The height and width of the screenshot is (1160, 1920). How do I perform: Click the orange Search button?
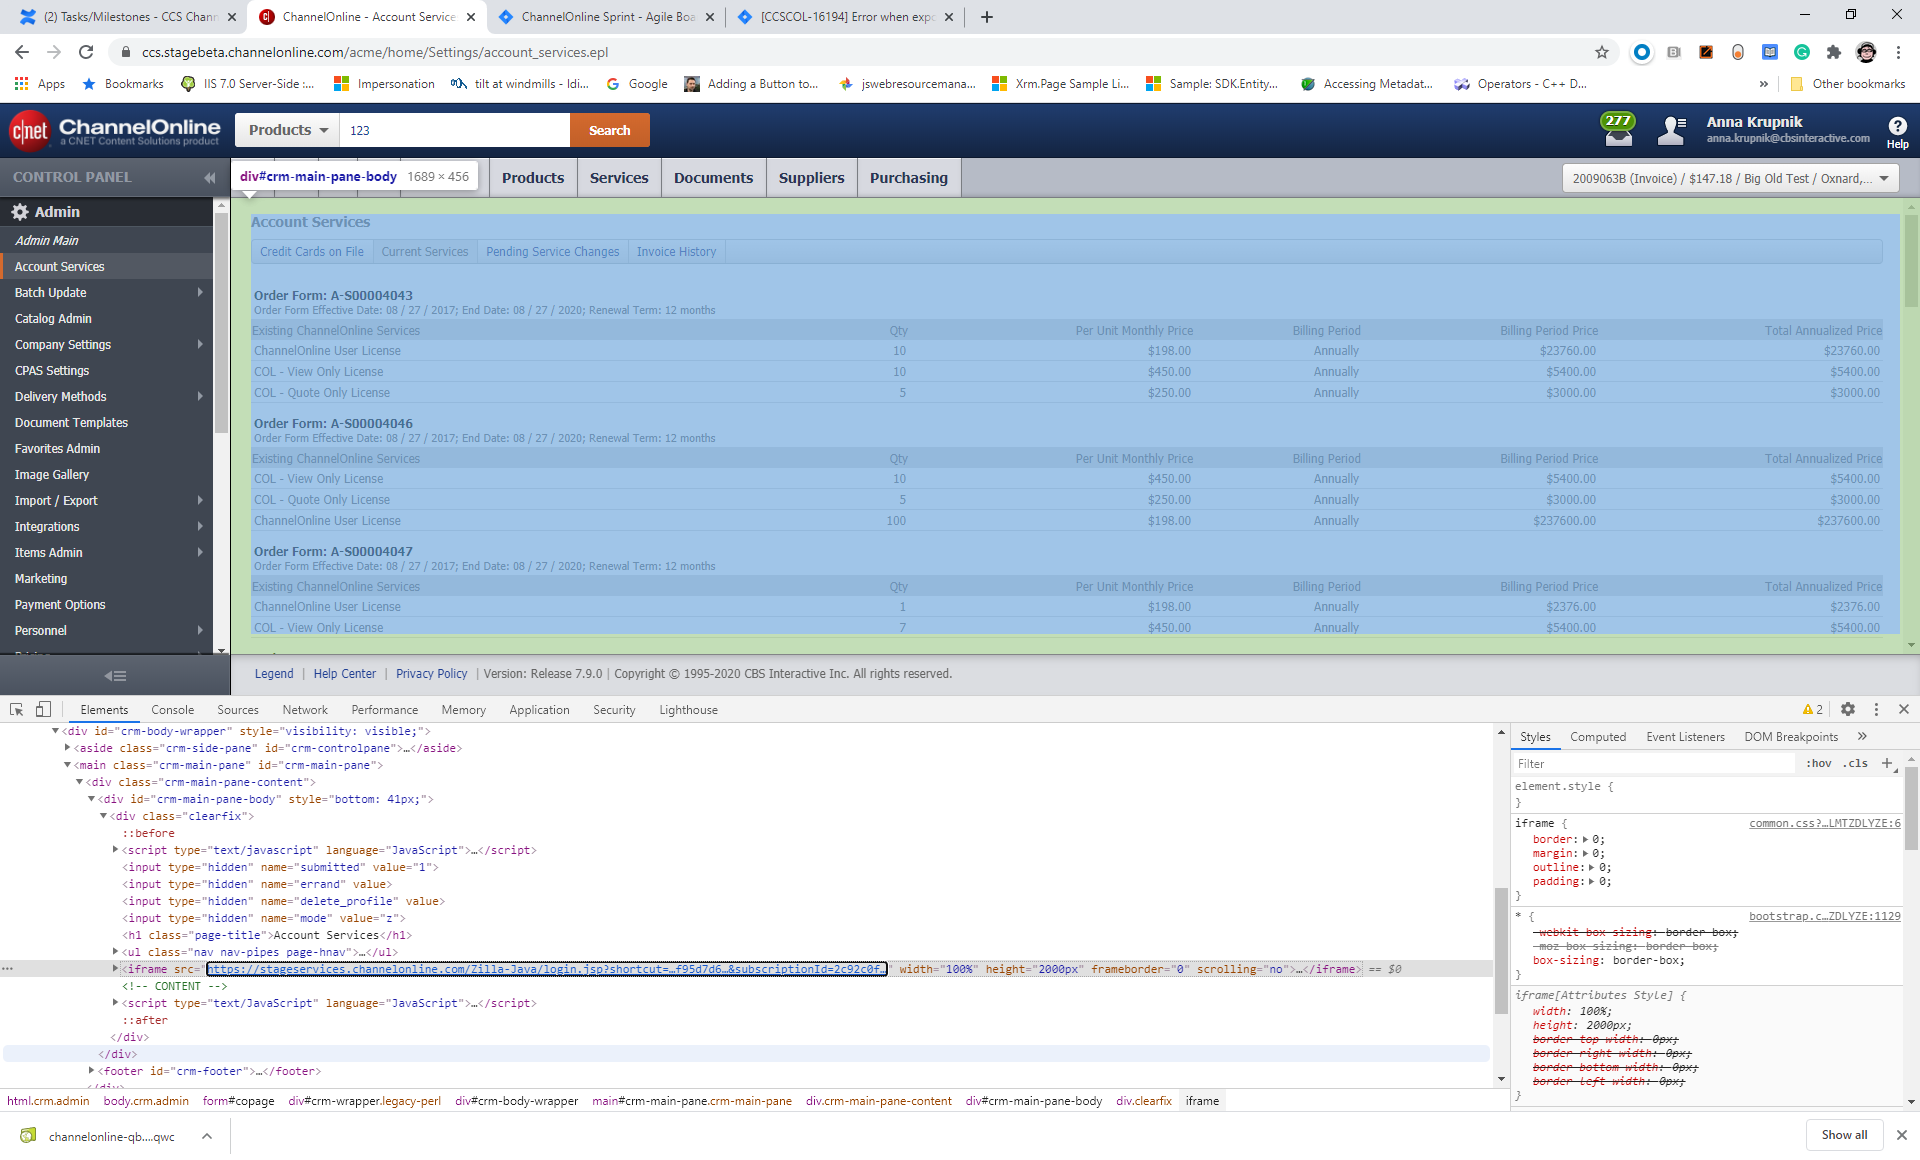pyautogui.click(x=609, y=130)
